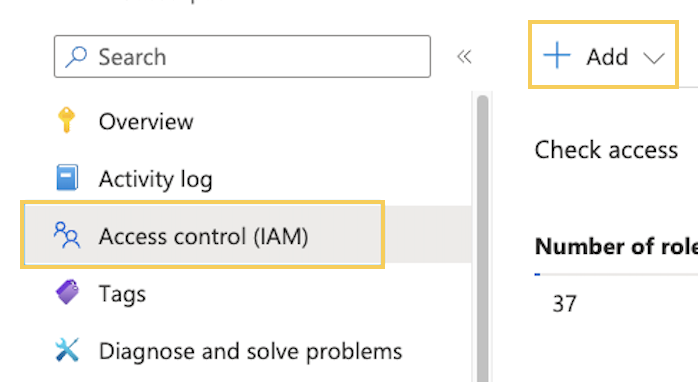Click the role assignments usage progress bar
This screenshot has height=382, width=698.
pos(616,274)
